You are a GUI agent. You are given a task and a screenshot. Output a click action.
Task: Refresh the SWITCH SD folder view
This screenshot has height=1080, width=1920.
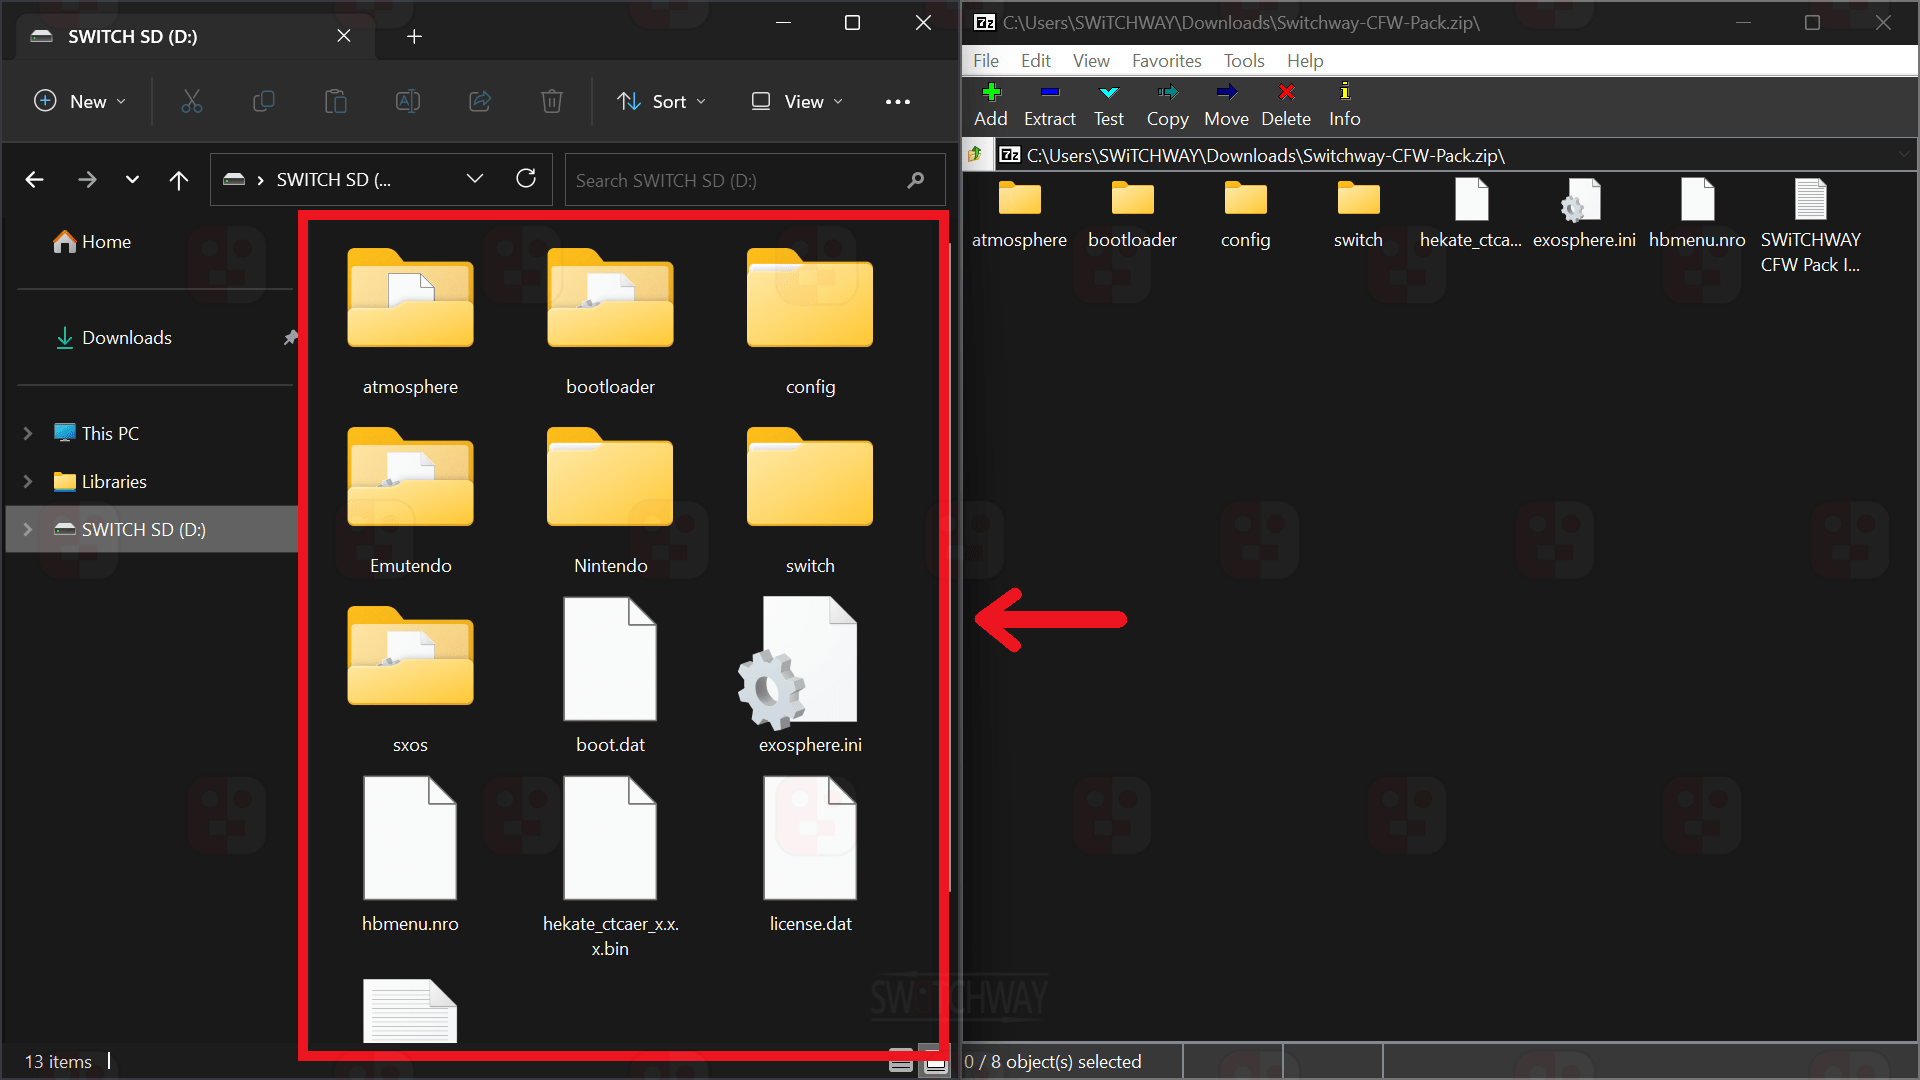pyautogui.click(x=526, y=179)
